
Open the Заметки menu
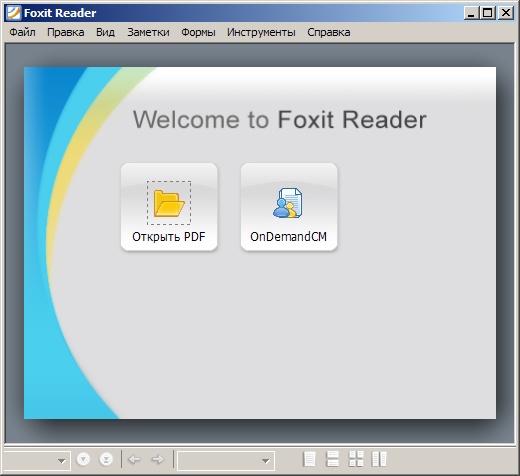click(x=148, y=32)
